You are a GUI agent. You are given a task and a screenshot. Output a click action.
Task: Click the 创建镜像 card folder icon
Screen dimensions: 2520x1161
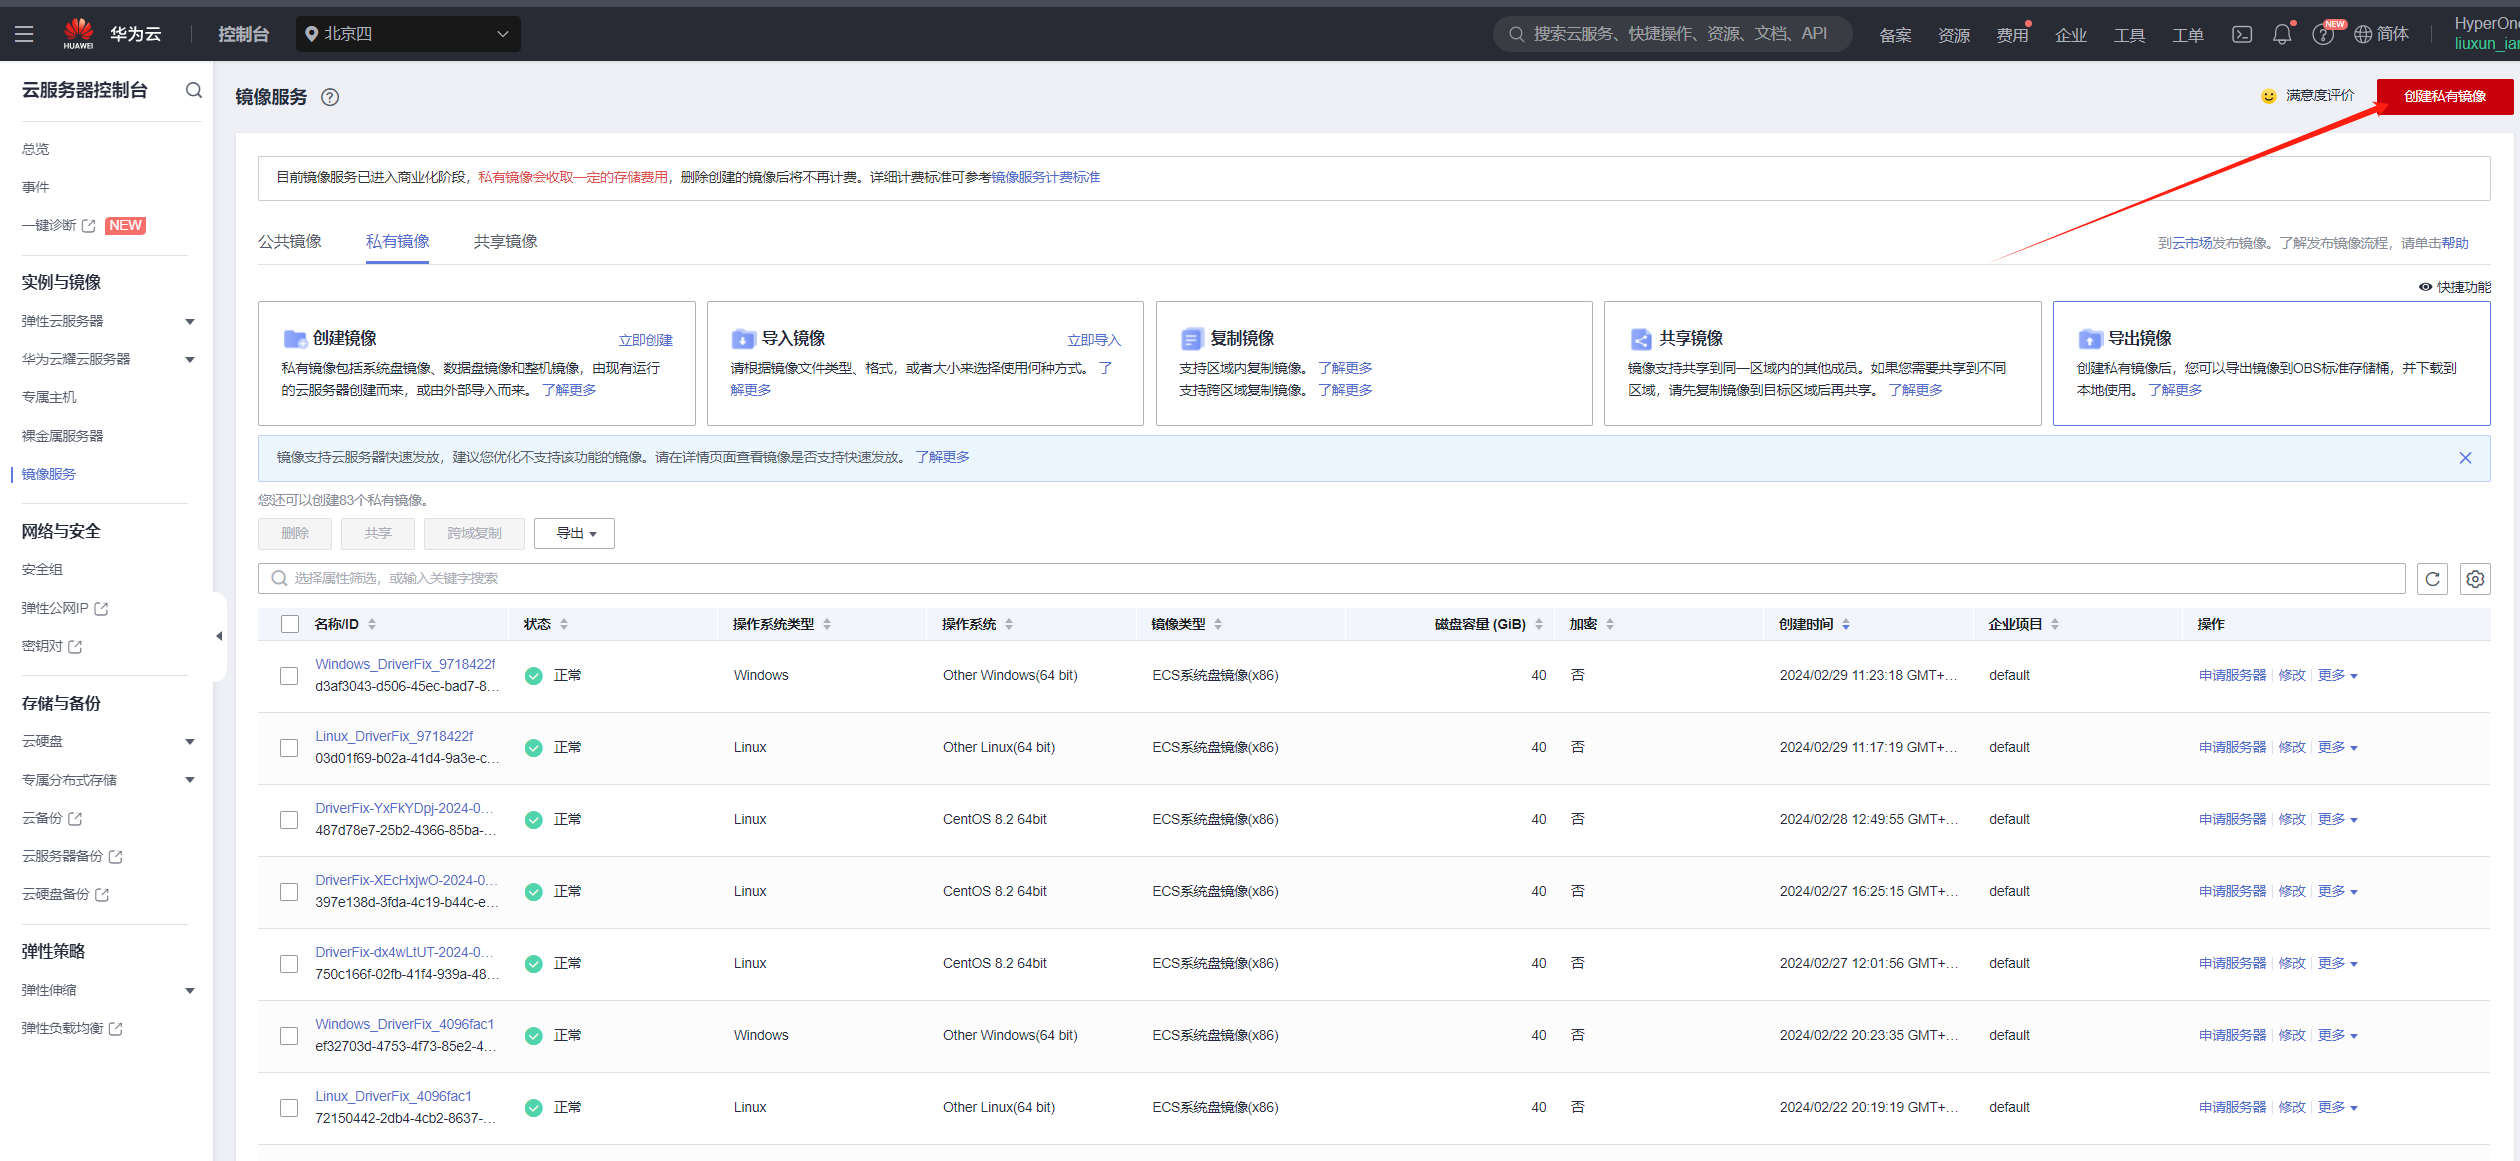tap(294, 338)
